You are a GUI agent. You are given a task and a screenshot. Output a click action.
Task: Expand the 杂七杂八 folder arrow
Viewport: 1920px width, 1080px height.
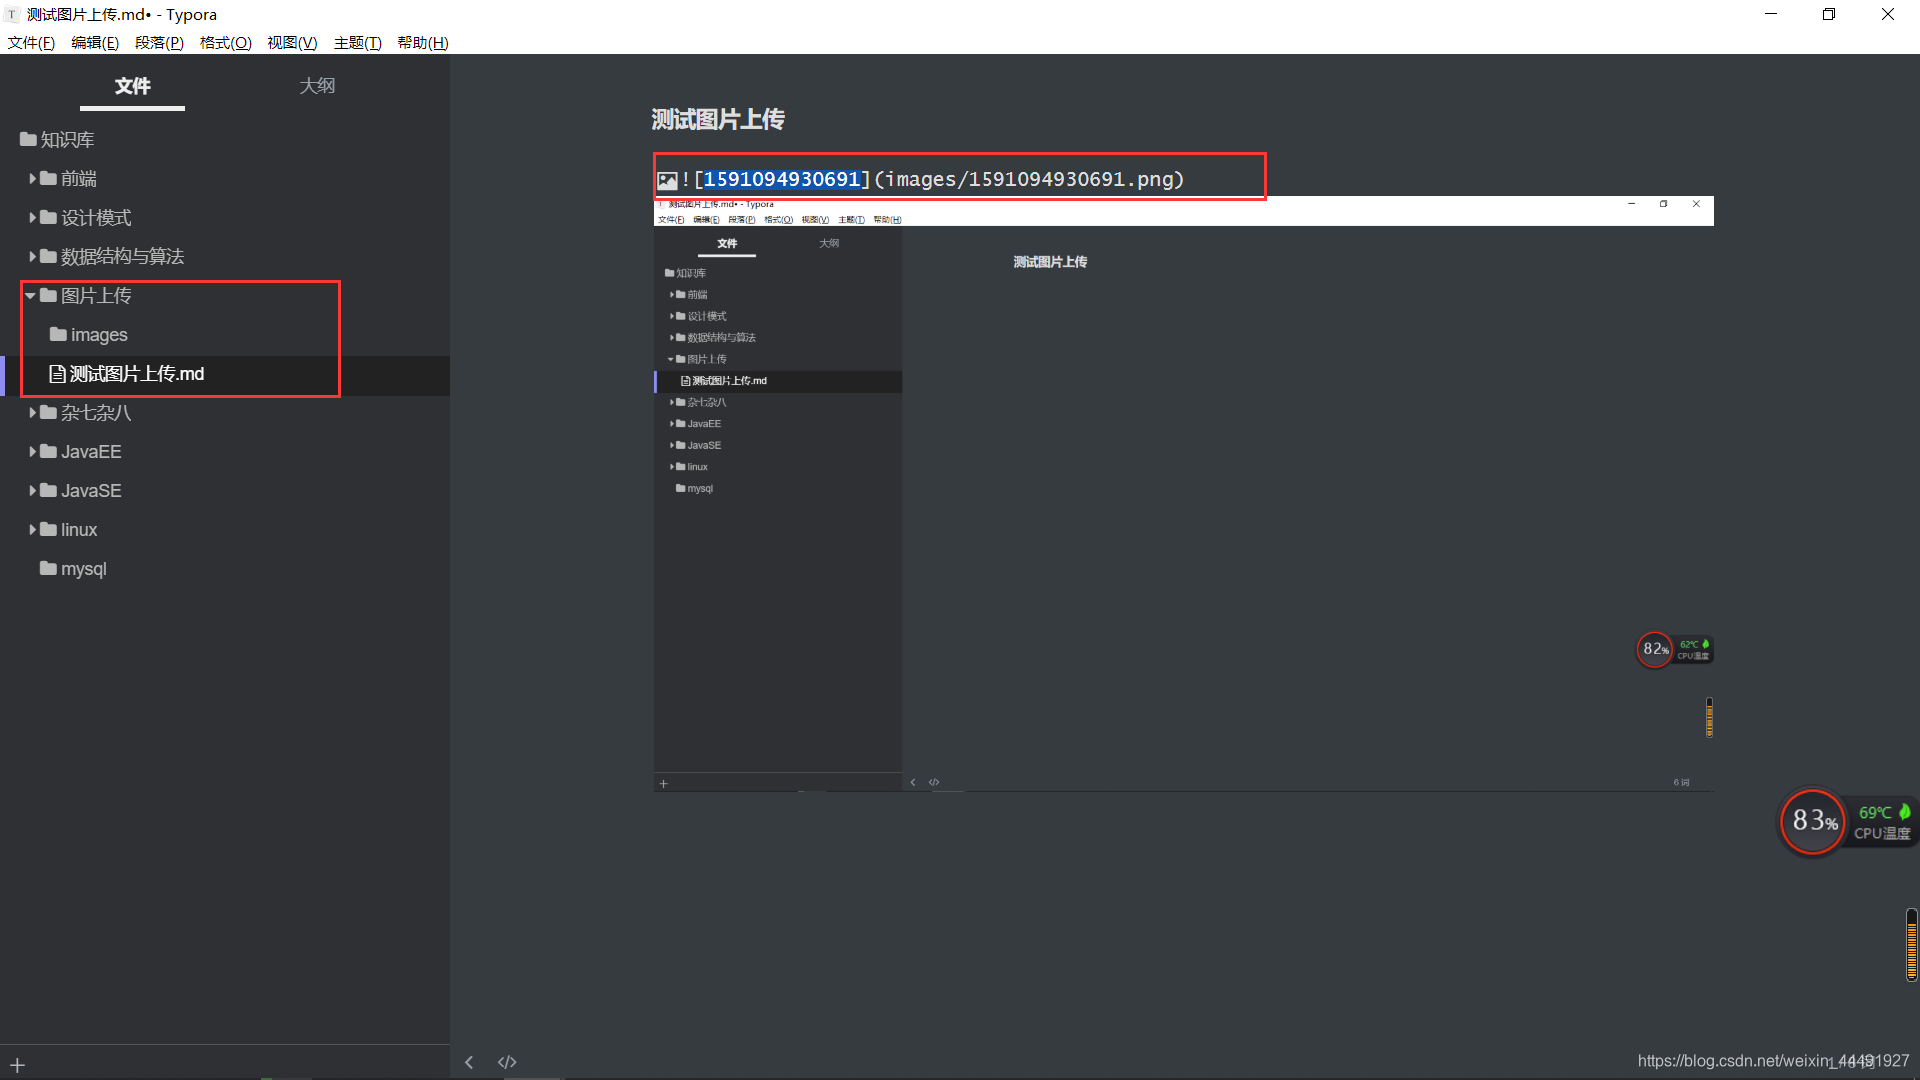point(32,413)
